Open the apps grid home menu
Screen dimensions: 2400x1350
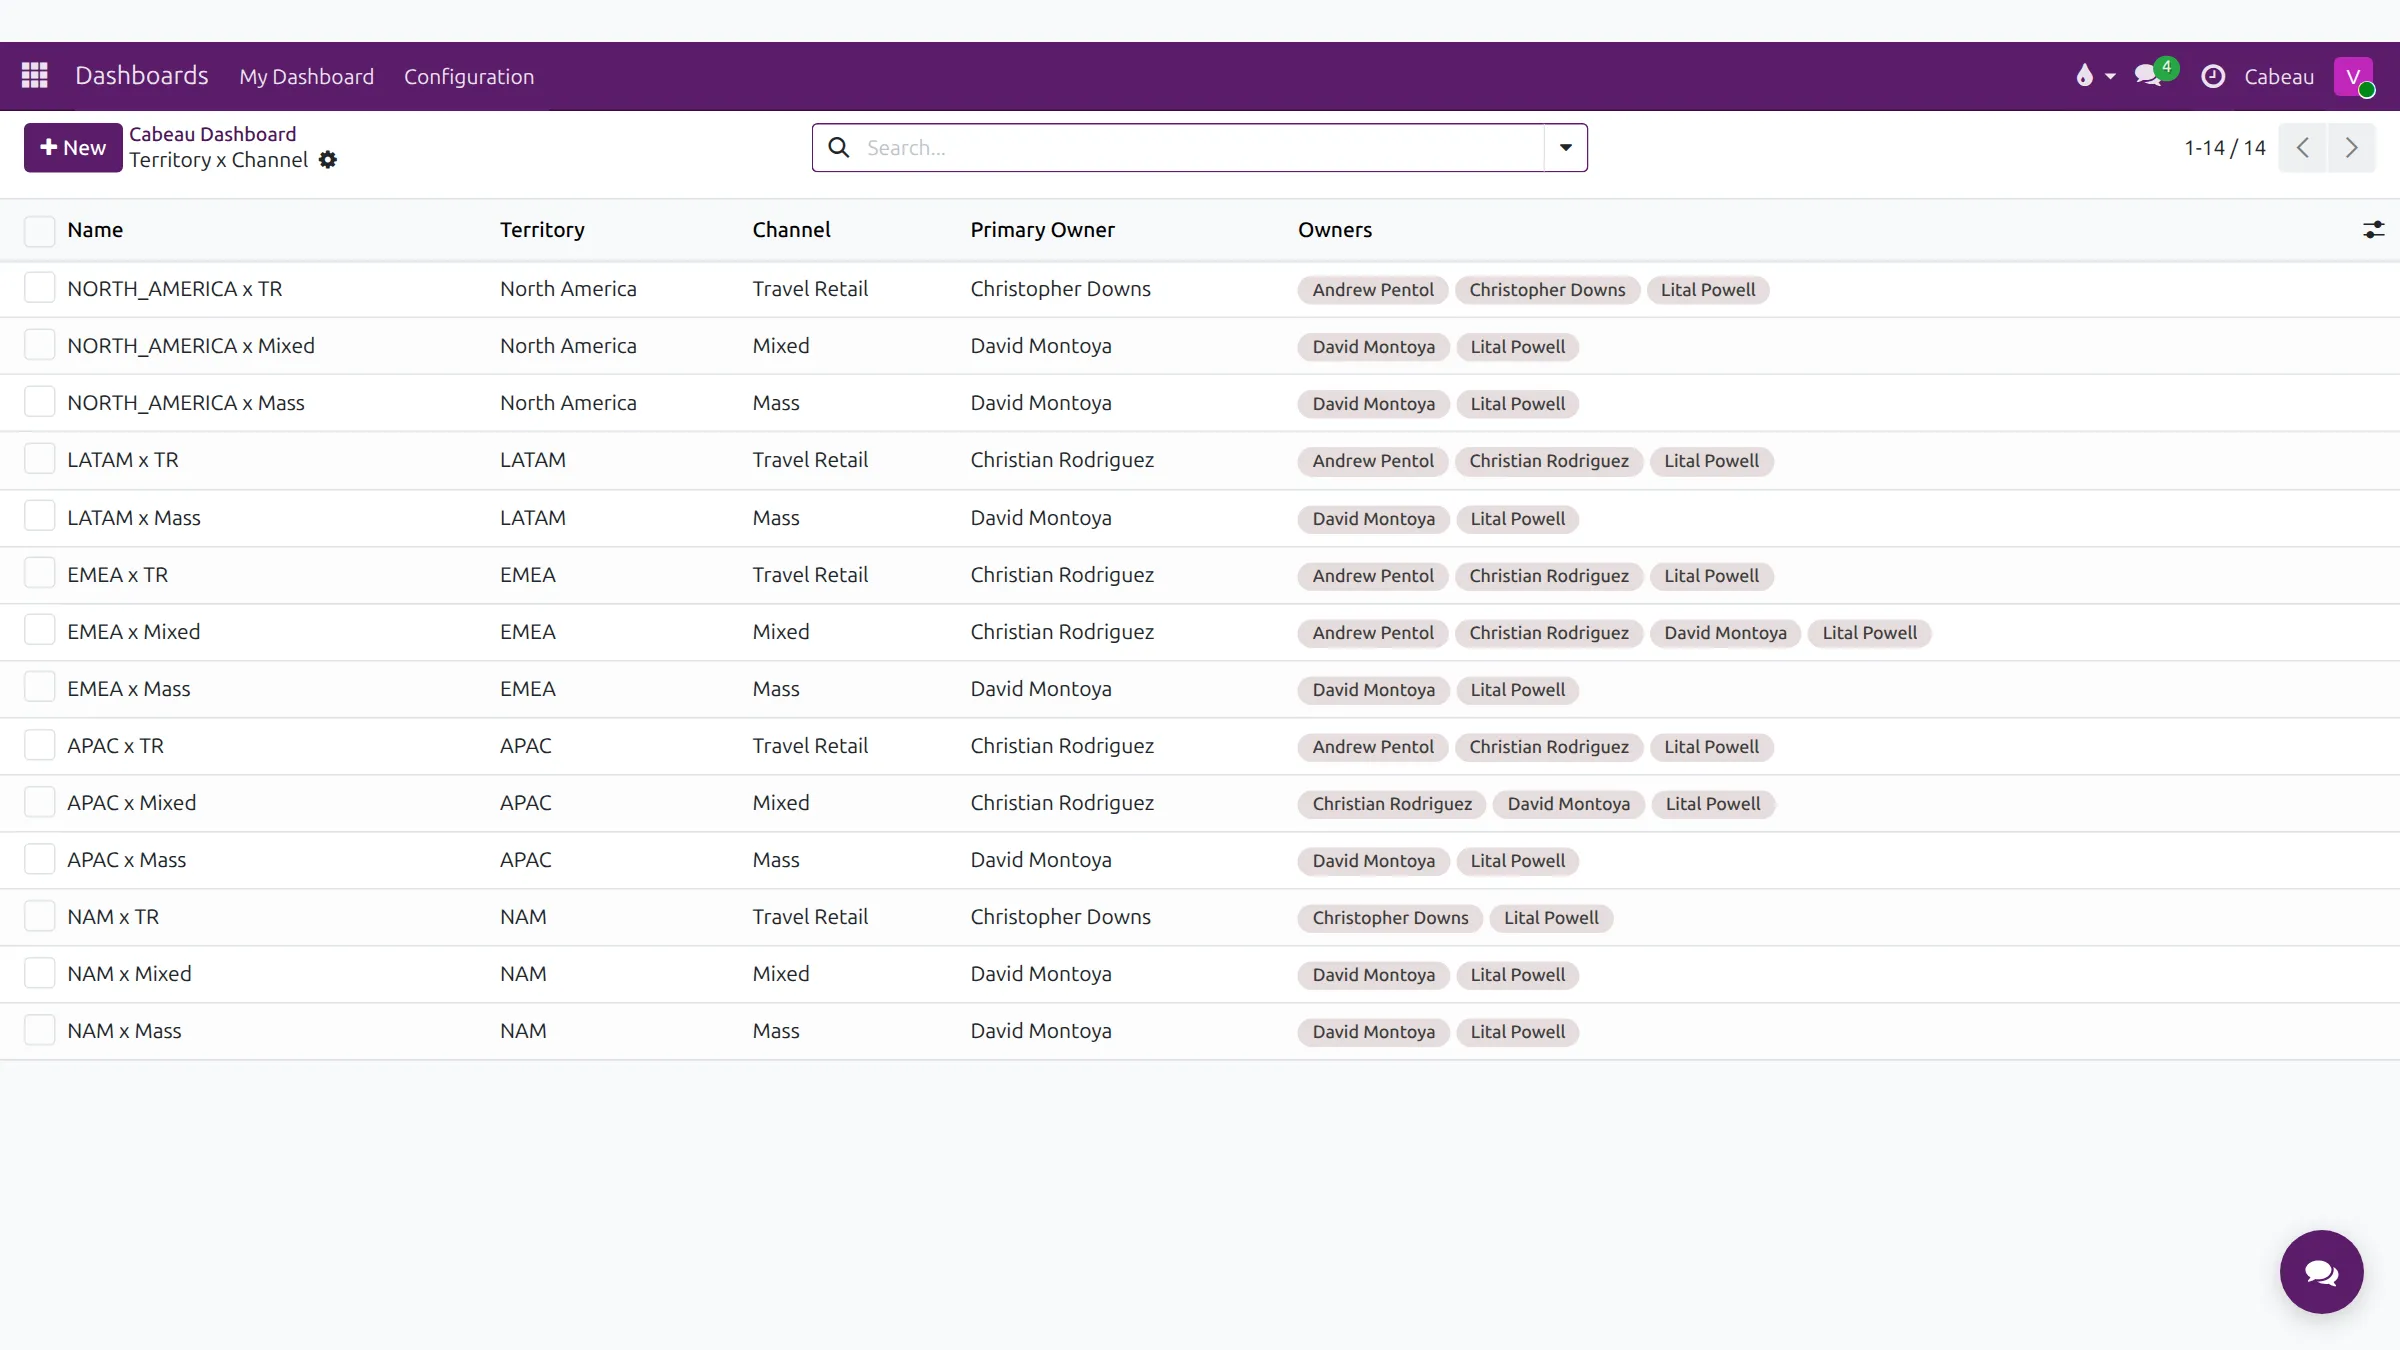[35, 76]
